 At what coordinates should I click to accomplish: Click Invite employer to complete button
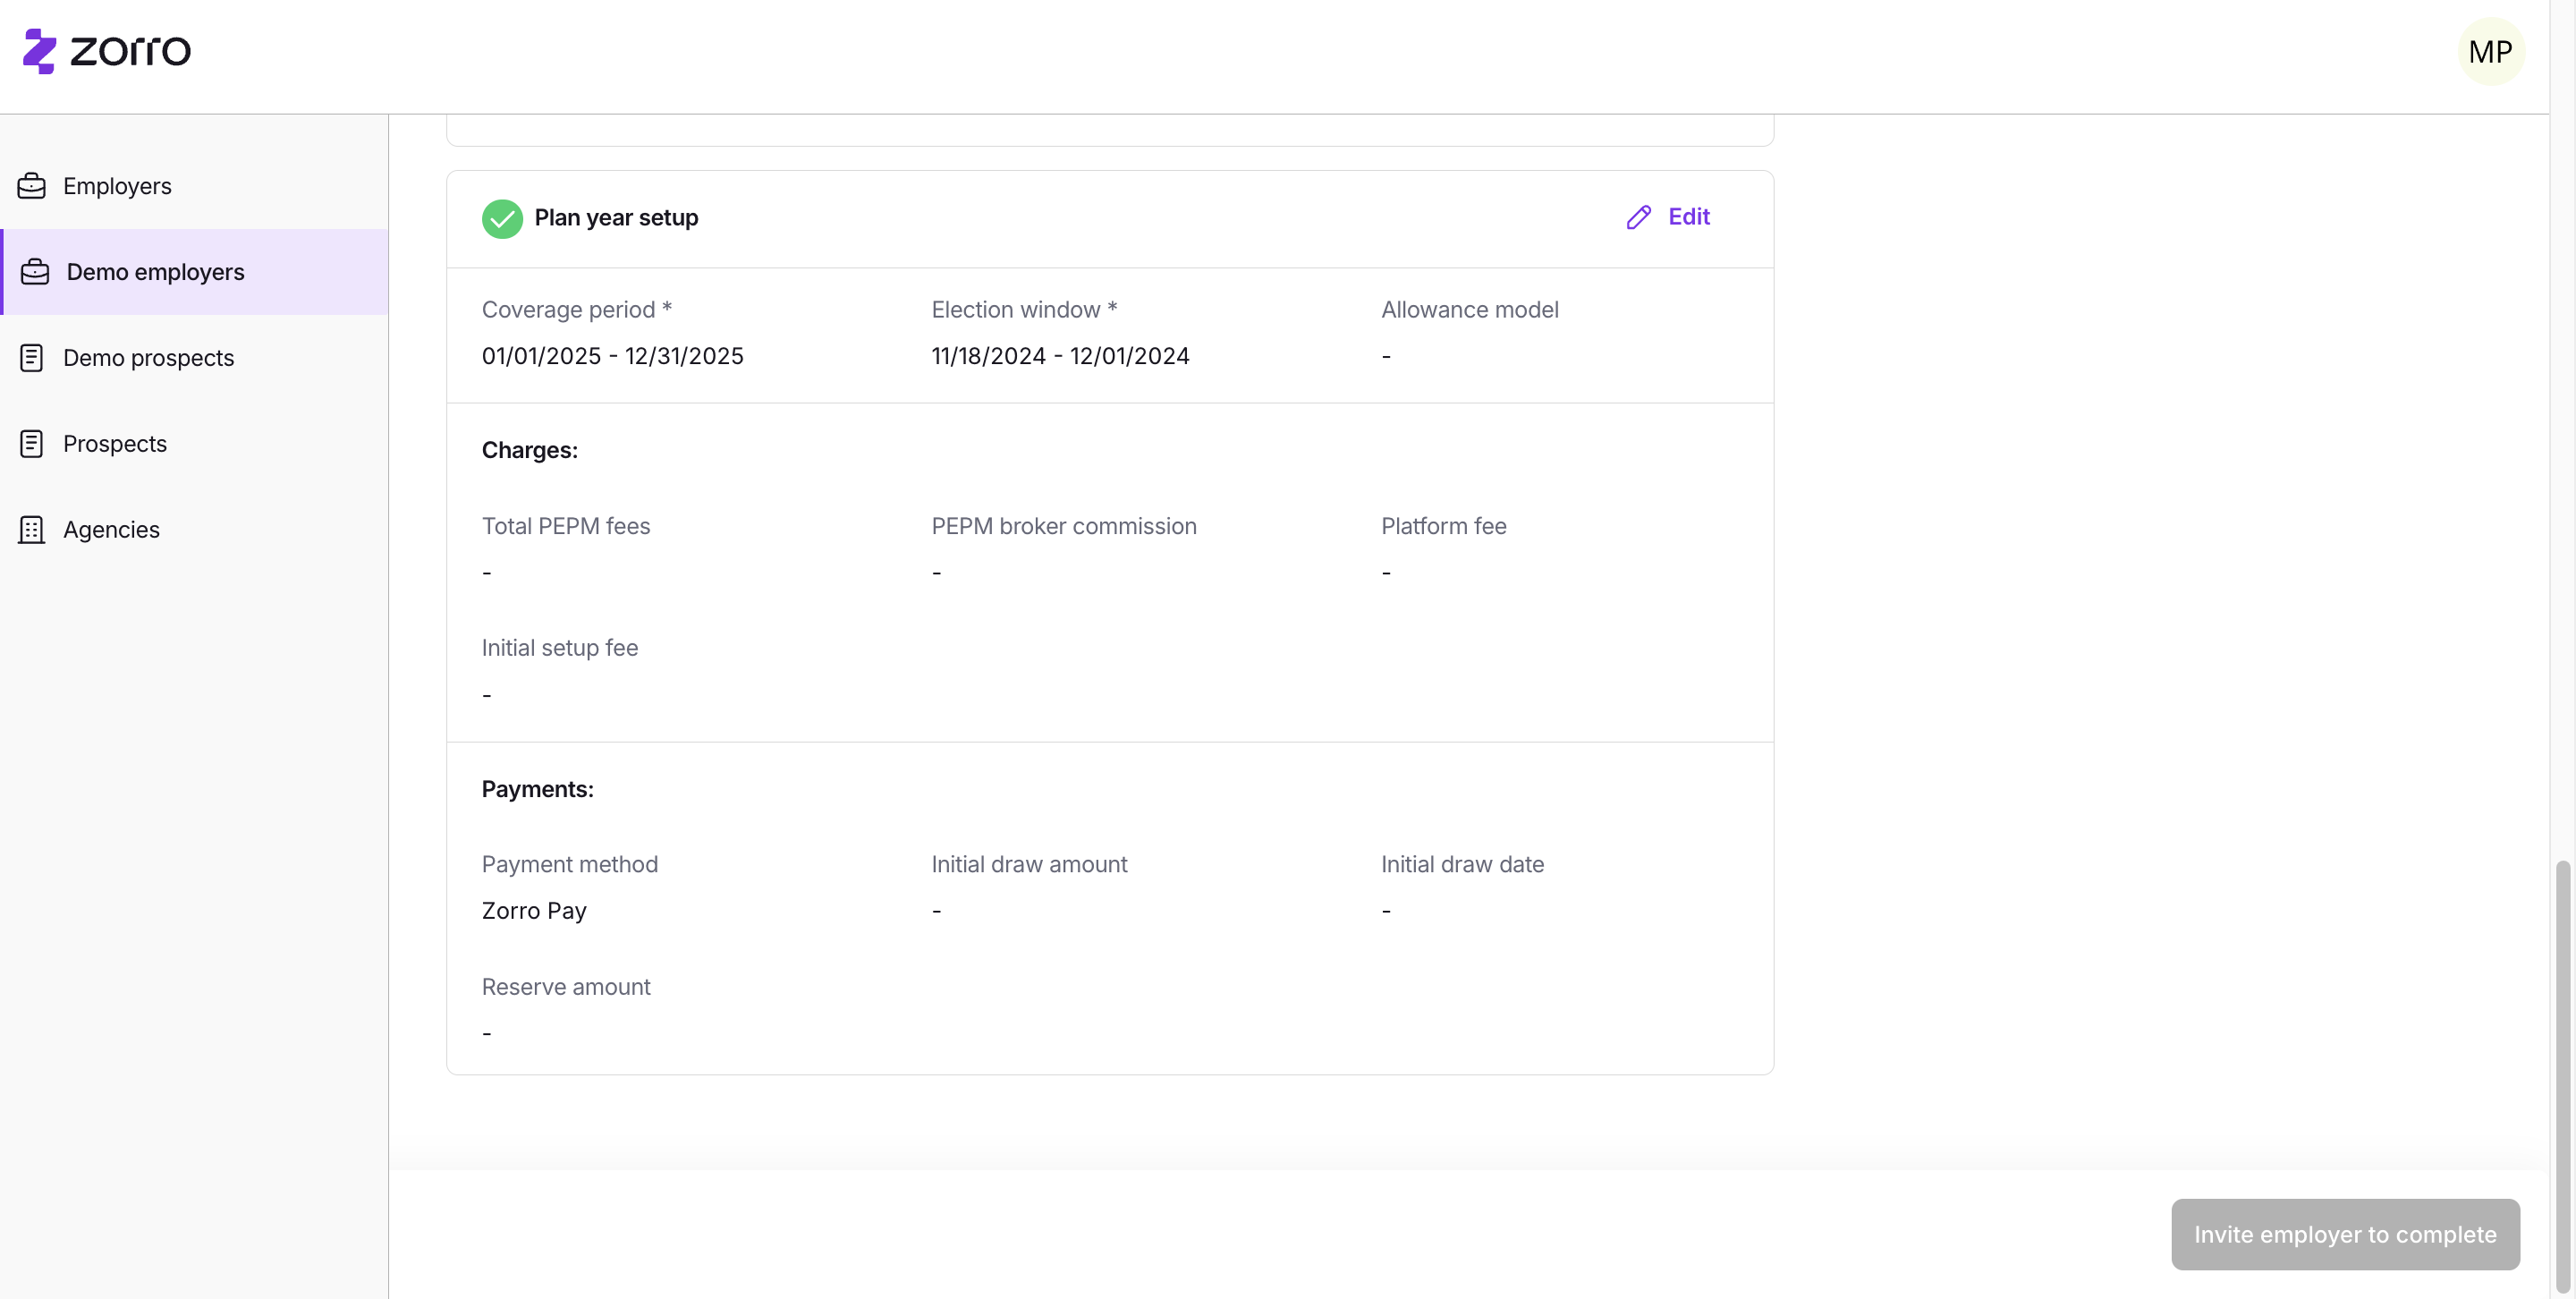pos(2345,1234)
